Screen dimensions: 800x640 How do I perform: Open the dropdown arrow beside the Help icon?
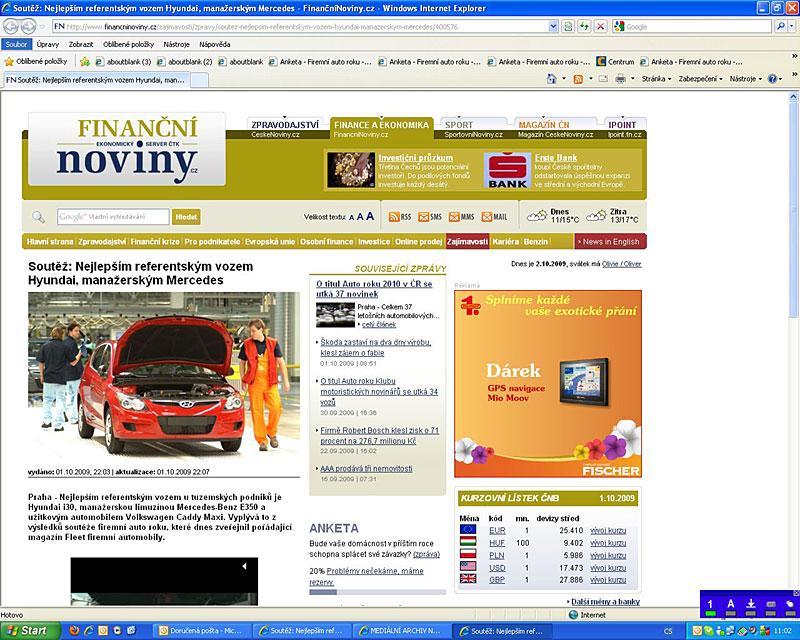point(780,79)
